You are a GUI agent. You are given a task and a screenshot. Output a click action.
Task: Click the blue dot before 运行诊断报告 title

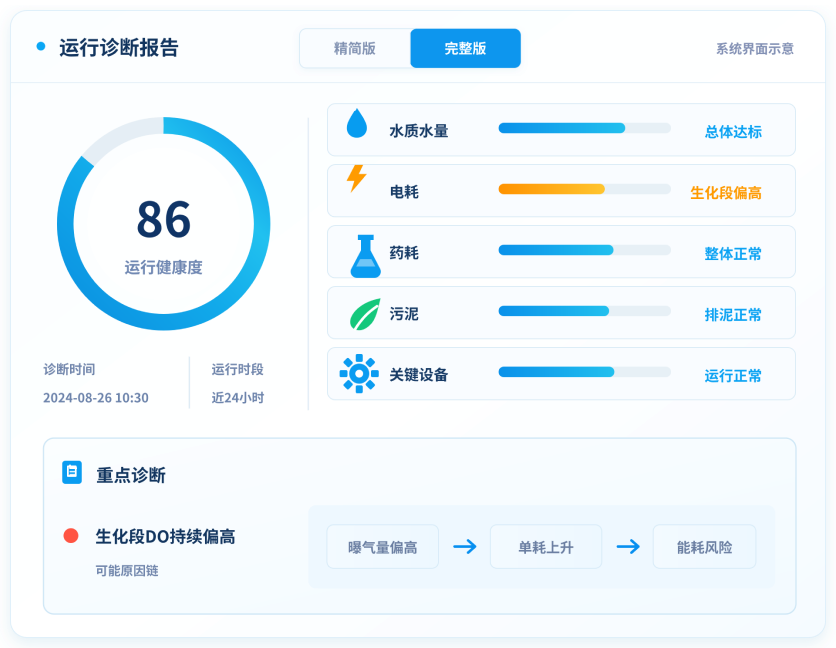click(41, 46)
